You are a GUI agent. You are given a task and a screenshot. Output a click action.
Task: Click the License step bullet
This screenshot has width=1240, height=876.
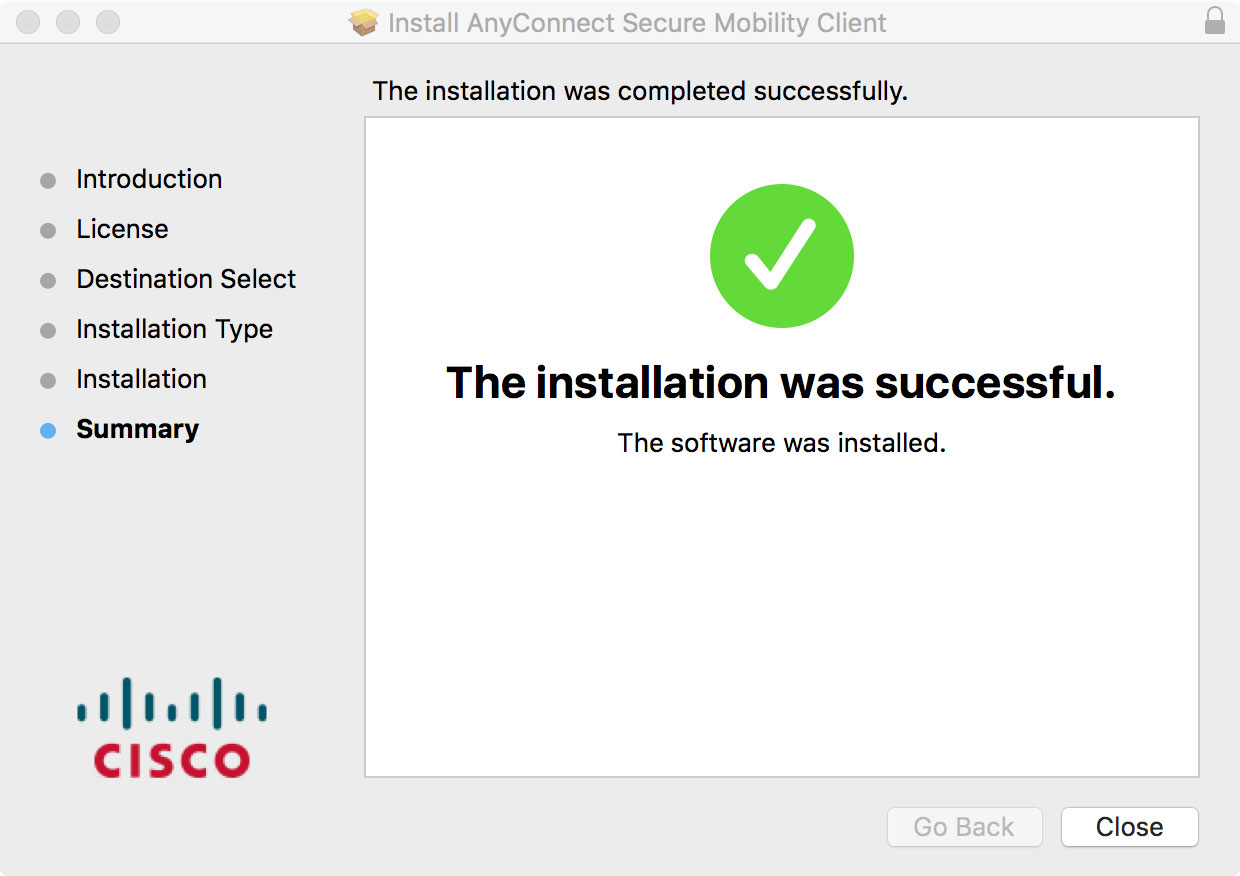tap(48, 230)
